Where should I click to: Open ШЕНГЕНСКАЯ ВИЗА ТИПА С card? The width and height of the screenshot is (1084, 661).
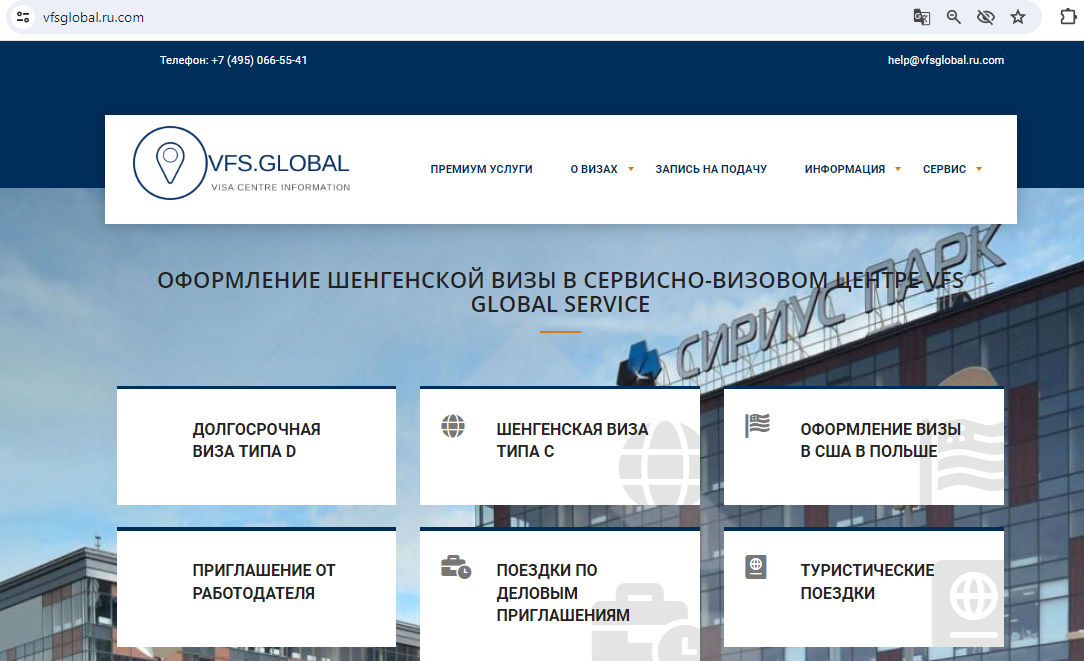click(x=560, y=446)
